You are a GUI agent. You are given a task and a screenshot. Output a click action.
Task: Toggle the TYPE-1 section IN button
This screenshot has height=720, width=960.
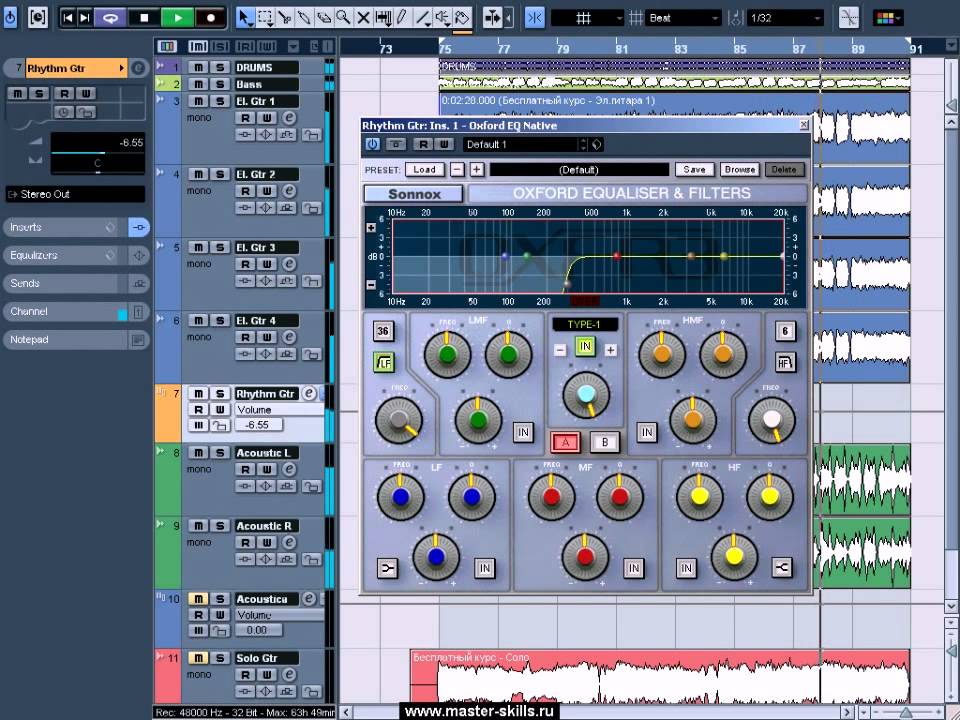tap(585, 347)
